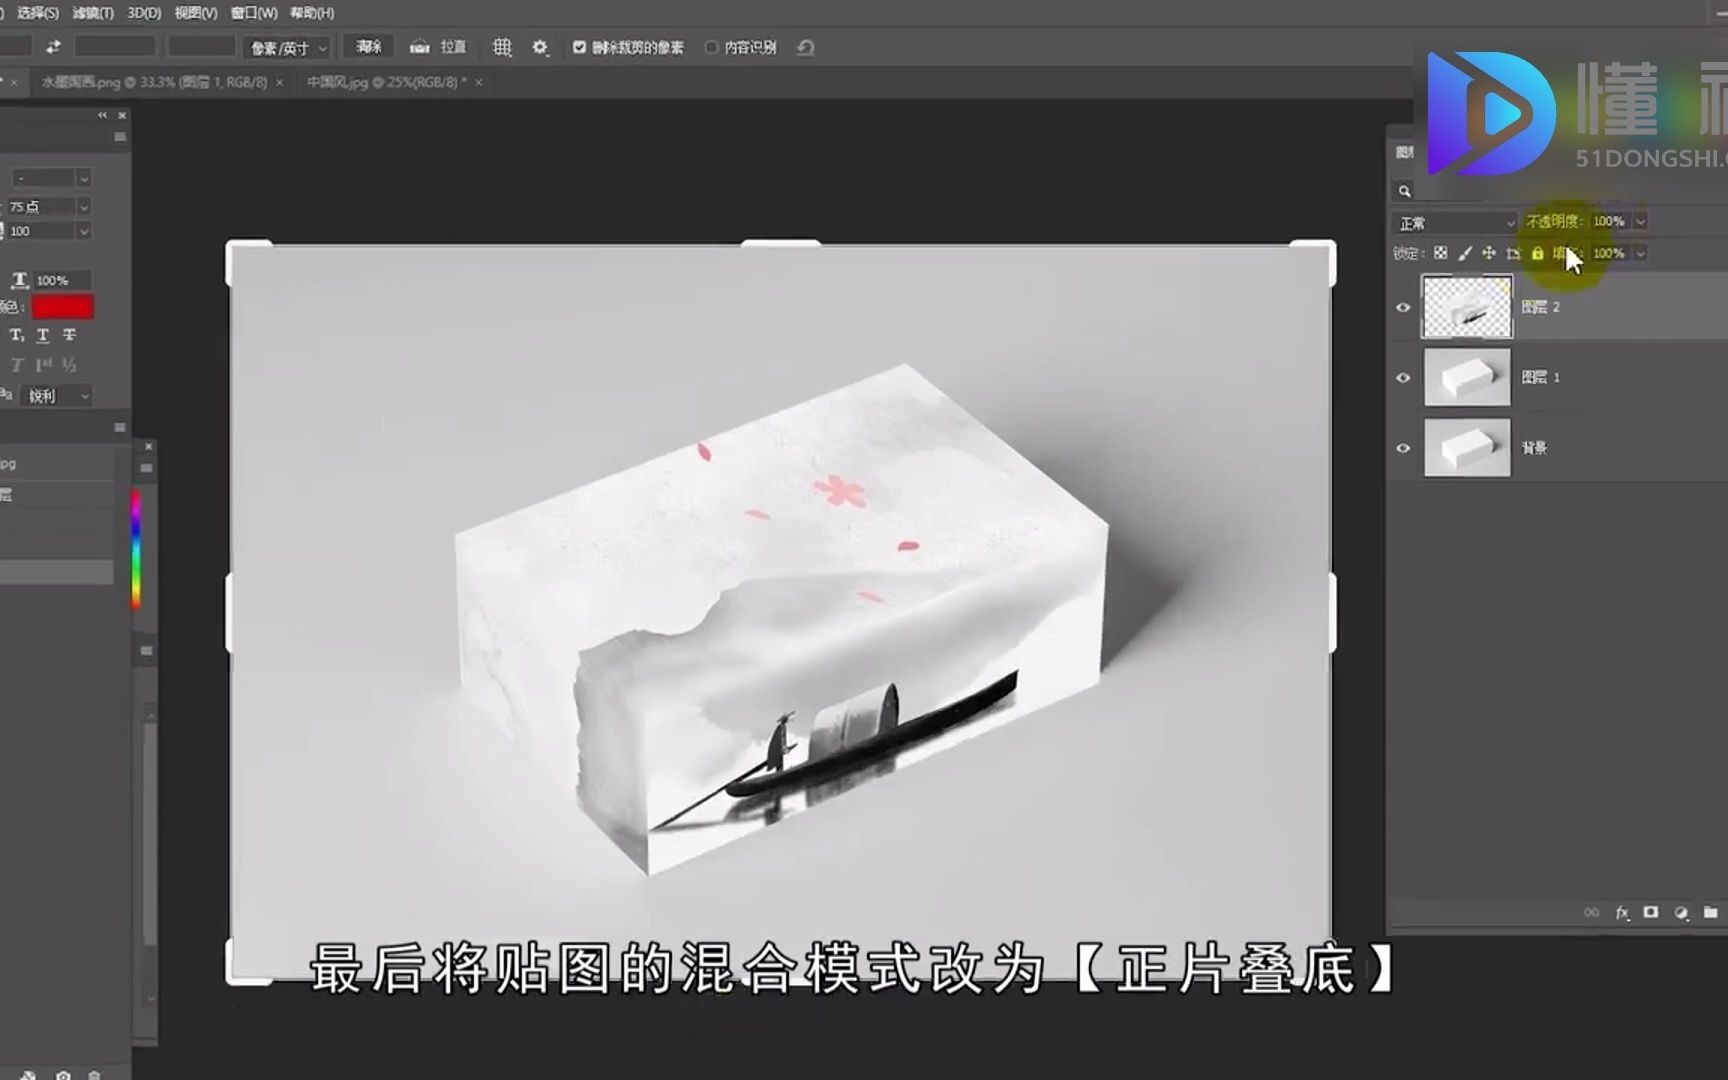Hide 图层 1 with eye icon
This screenshot has width=1728, height=1080.
click(x=1403, y=377)
